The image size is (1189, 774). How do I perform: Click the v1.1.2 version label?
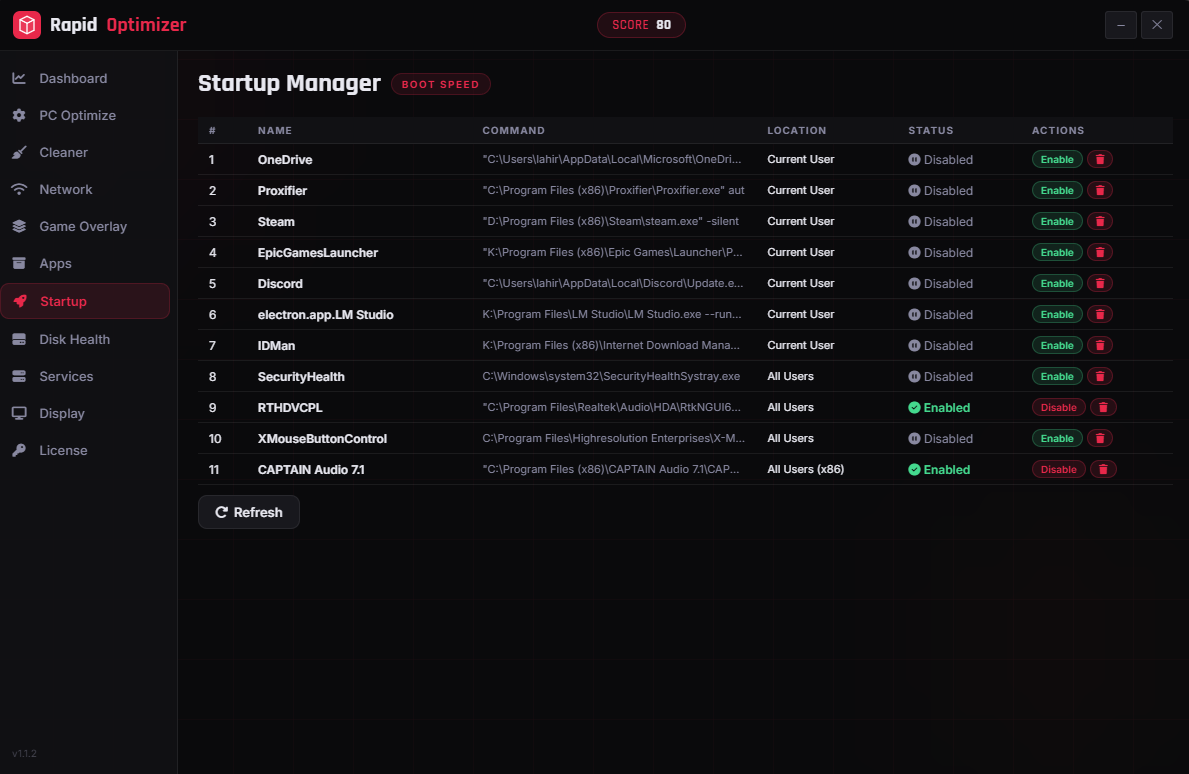(24, 754)
